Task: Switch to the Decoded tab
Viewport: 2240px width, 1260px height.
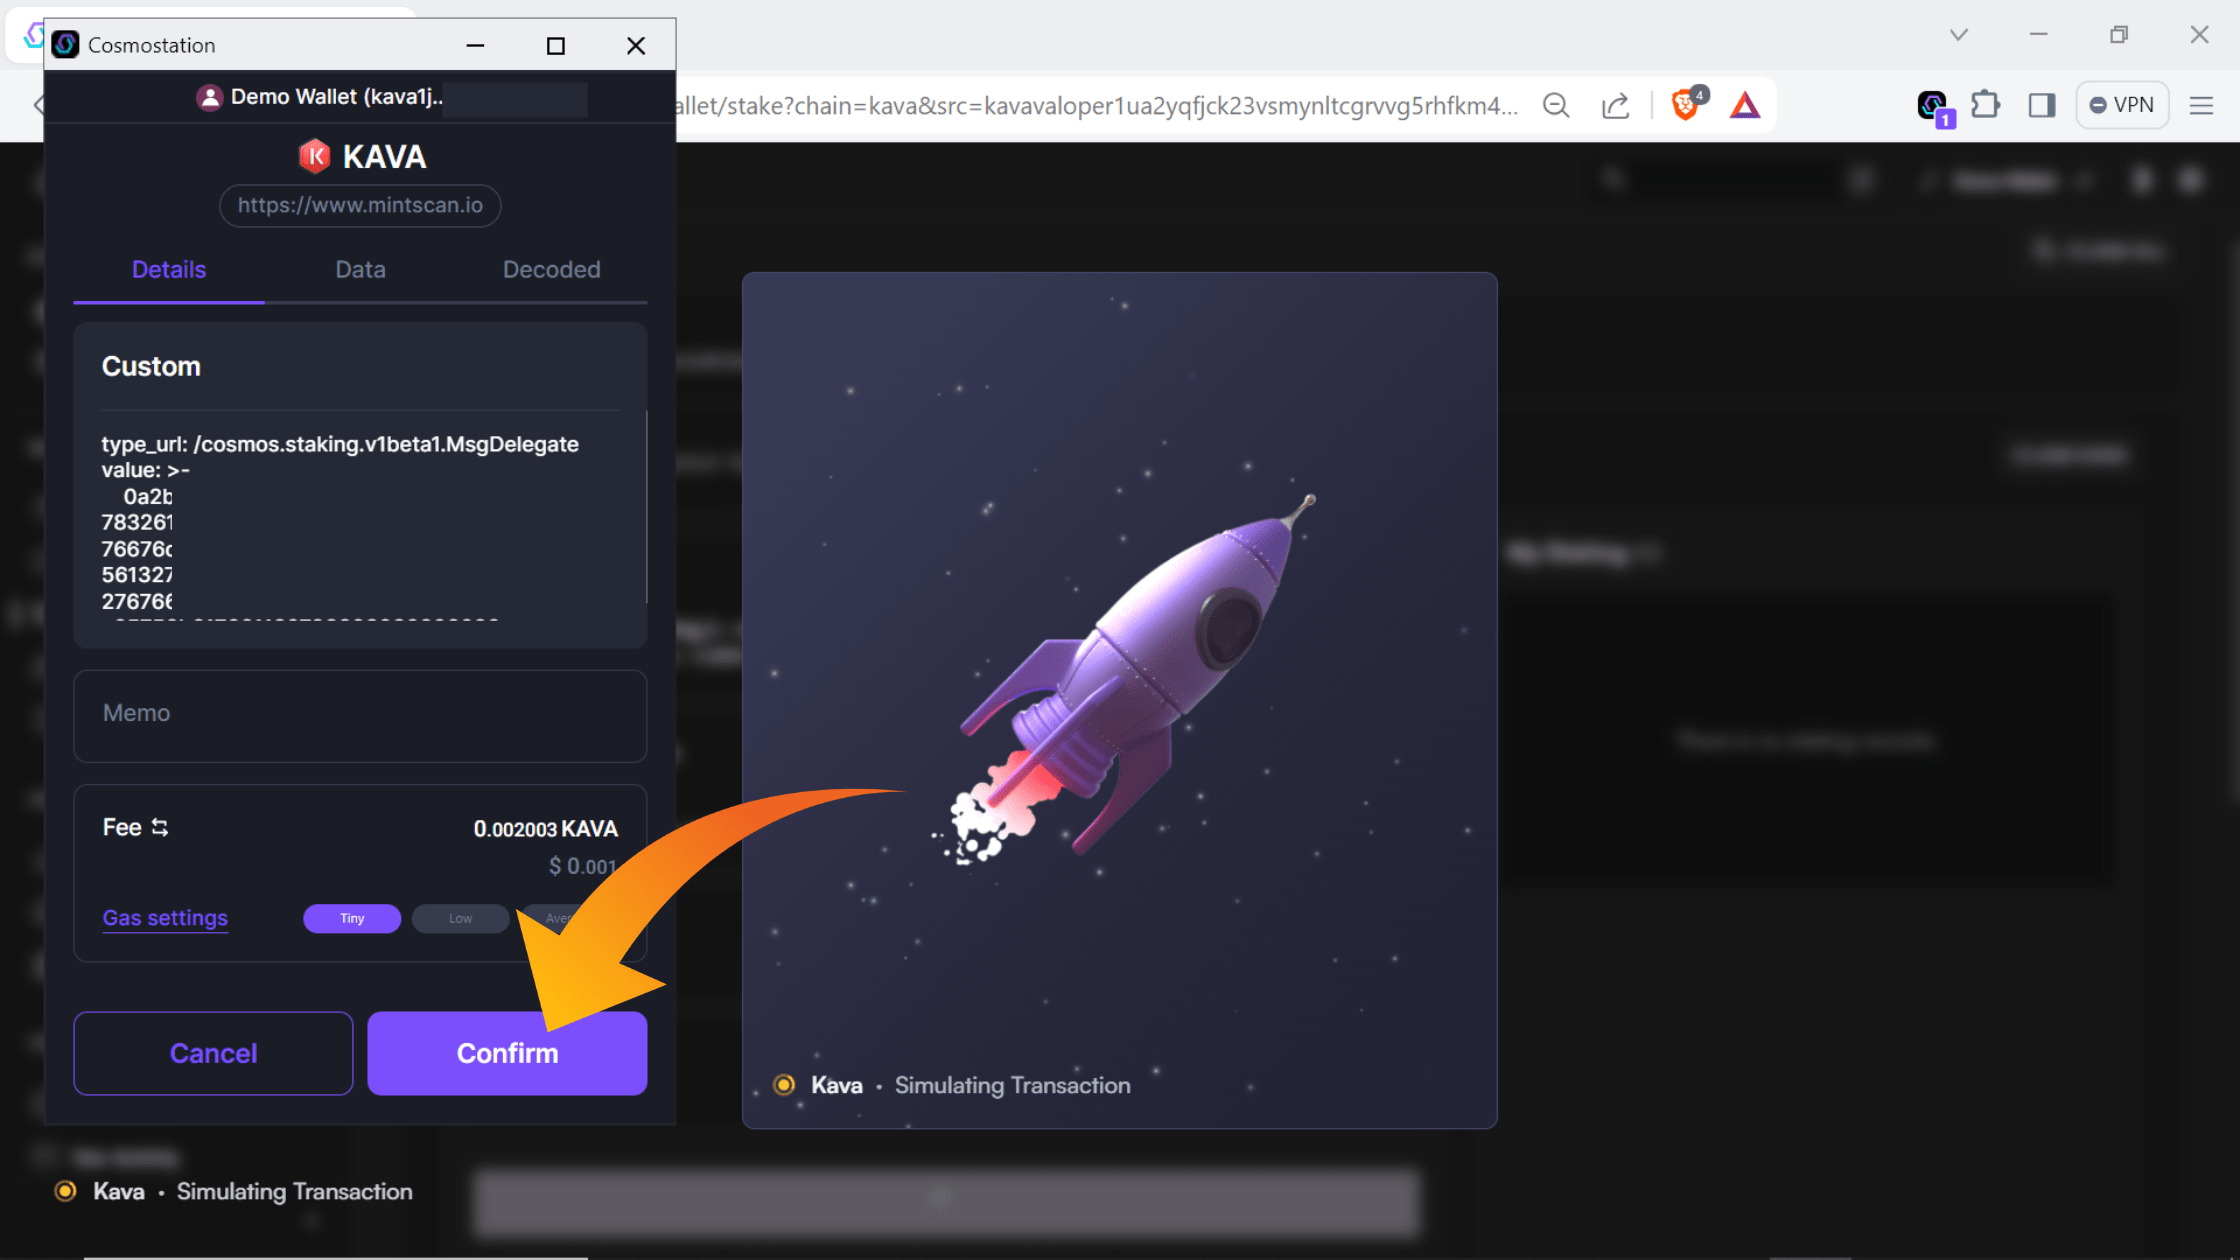Action: click(x=551, y=269)
